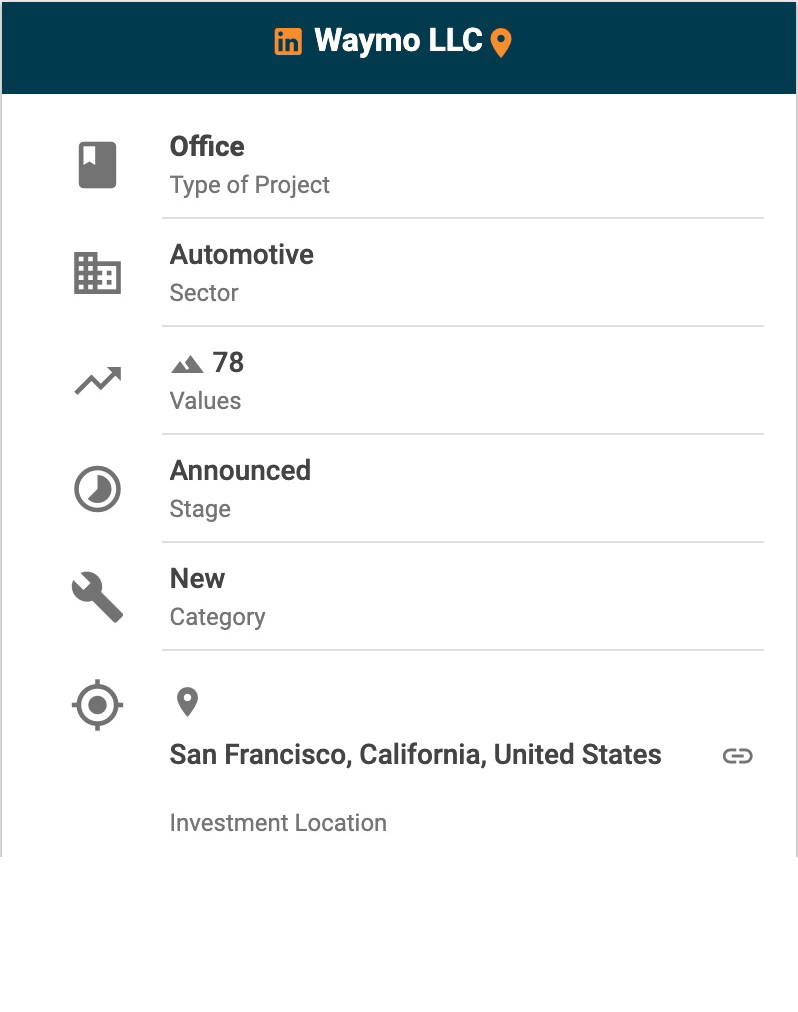Select the San Francisco, California location text
This screenshot has height=1012, width=798.
point(415,755)
